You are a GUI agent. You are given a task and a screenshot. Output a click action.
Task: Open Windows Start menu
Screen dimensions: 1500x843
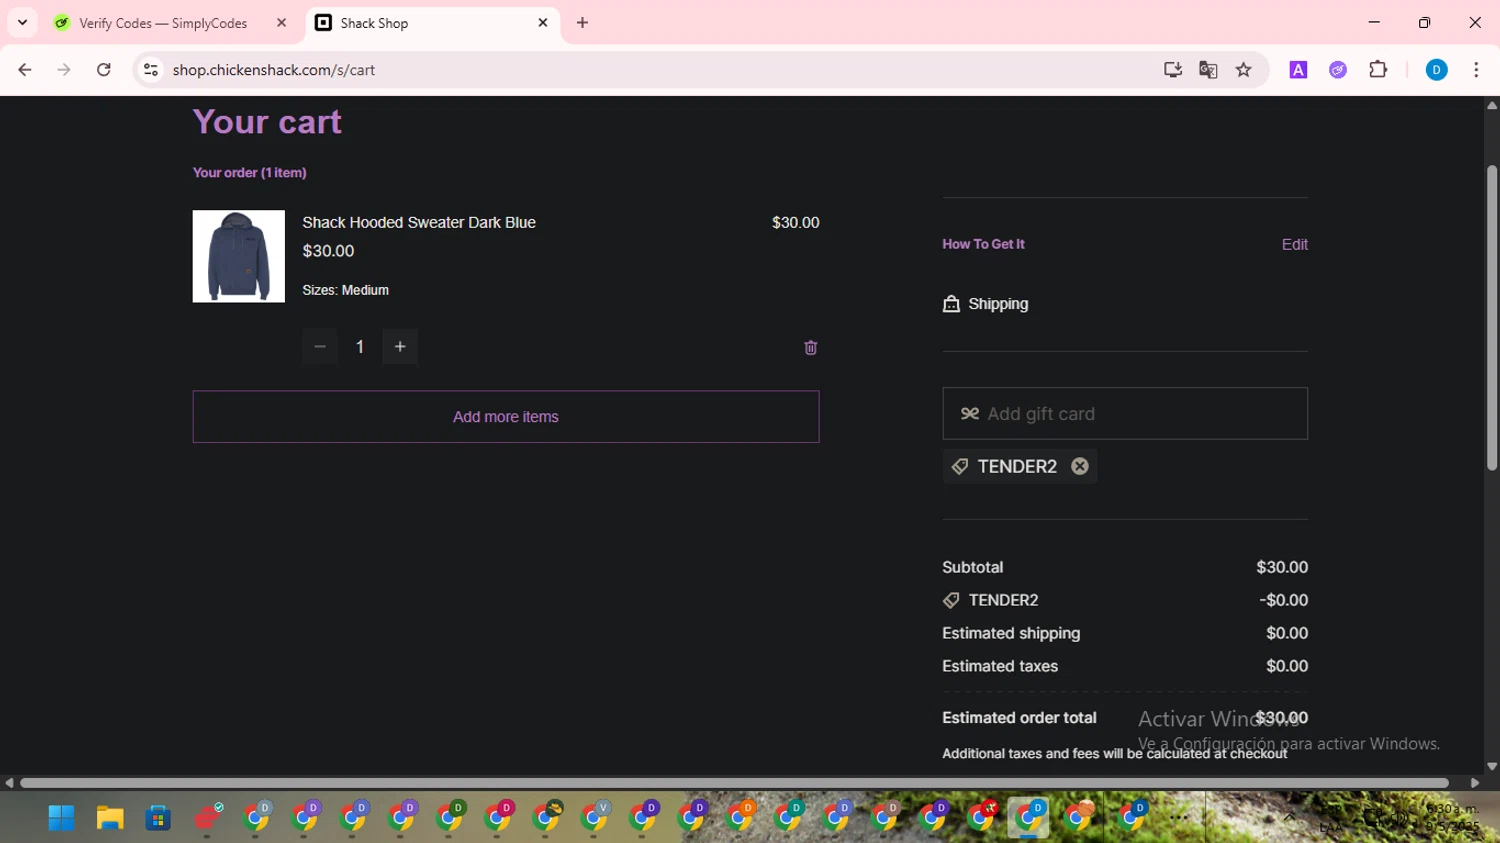click(61, 818)
